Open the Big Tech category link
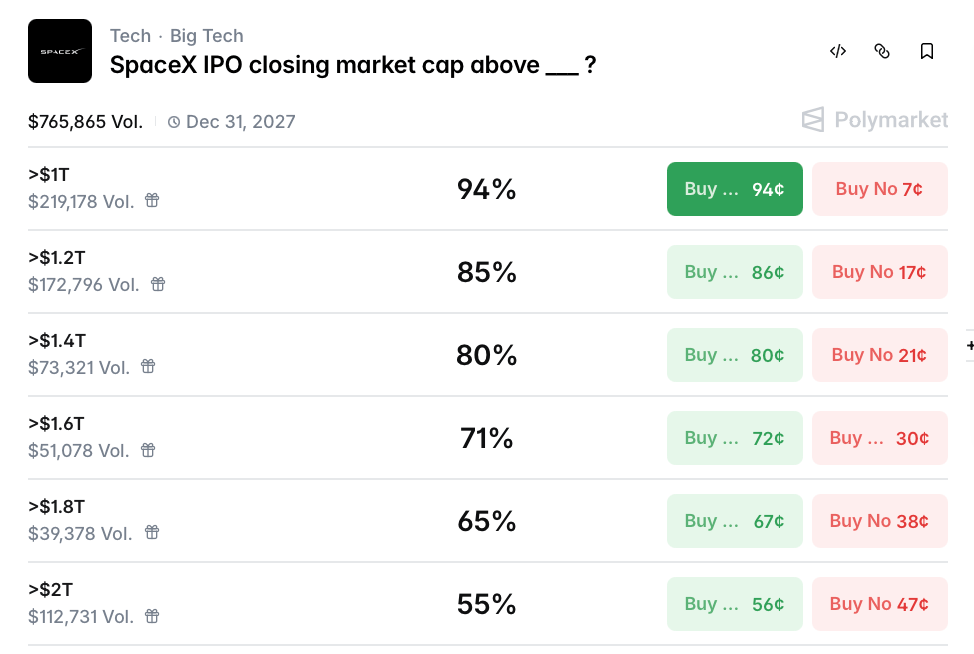This screenshot has height=654, width=974. 207,36
